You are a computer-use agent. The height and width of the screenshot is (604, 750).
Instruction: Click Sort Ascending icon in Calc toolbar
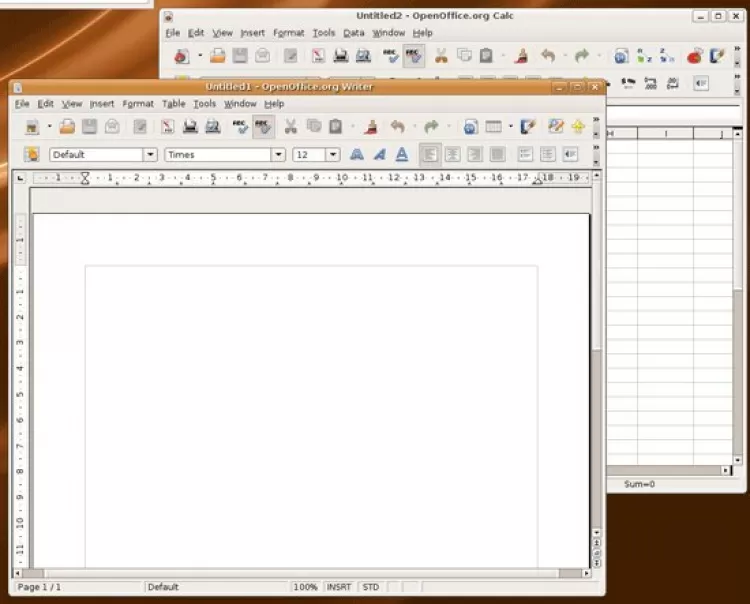click(x=645, y=56)
